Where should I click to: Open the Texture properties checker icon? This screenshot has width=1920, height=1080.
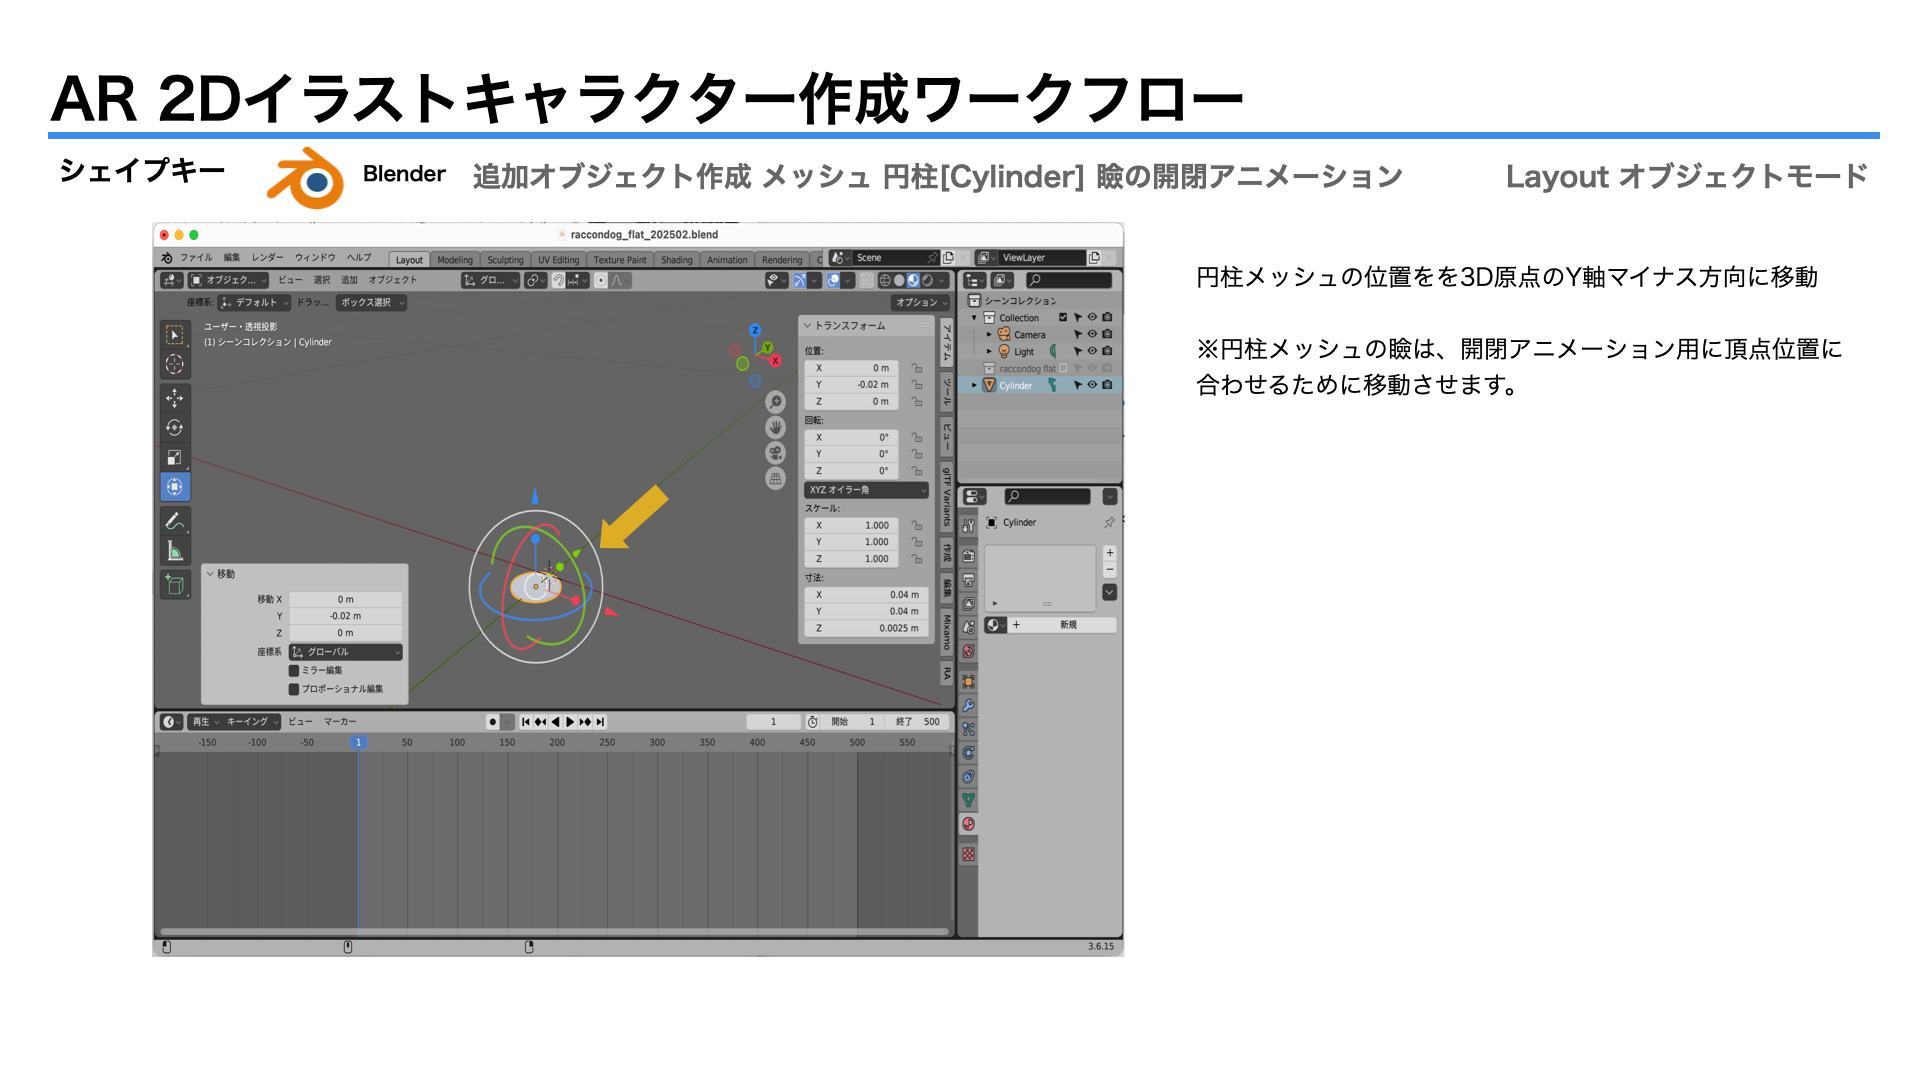click(968, 855)
